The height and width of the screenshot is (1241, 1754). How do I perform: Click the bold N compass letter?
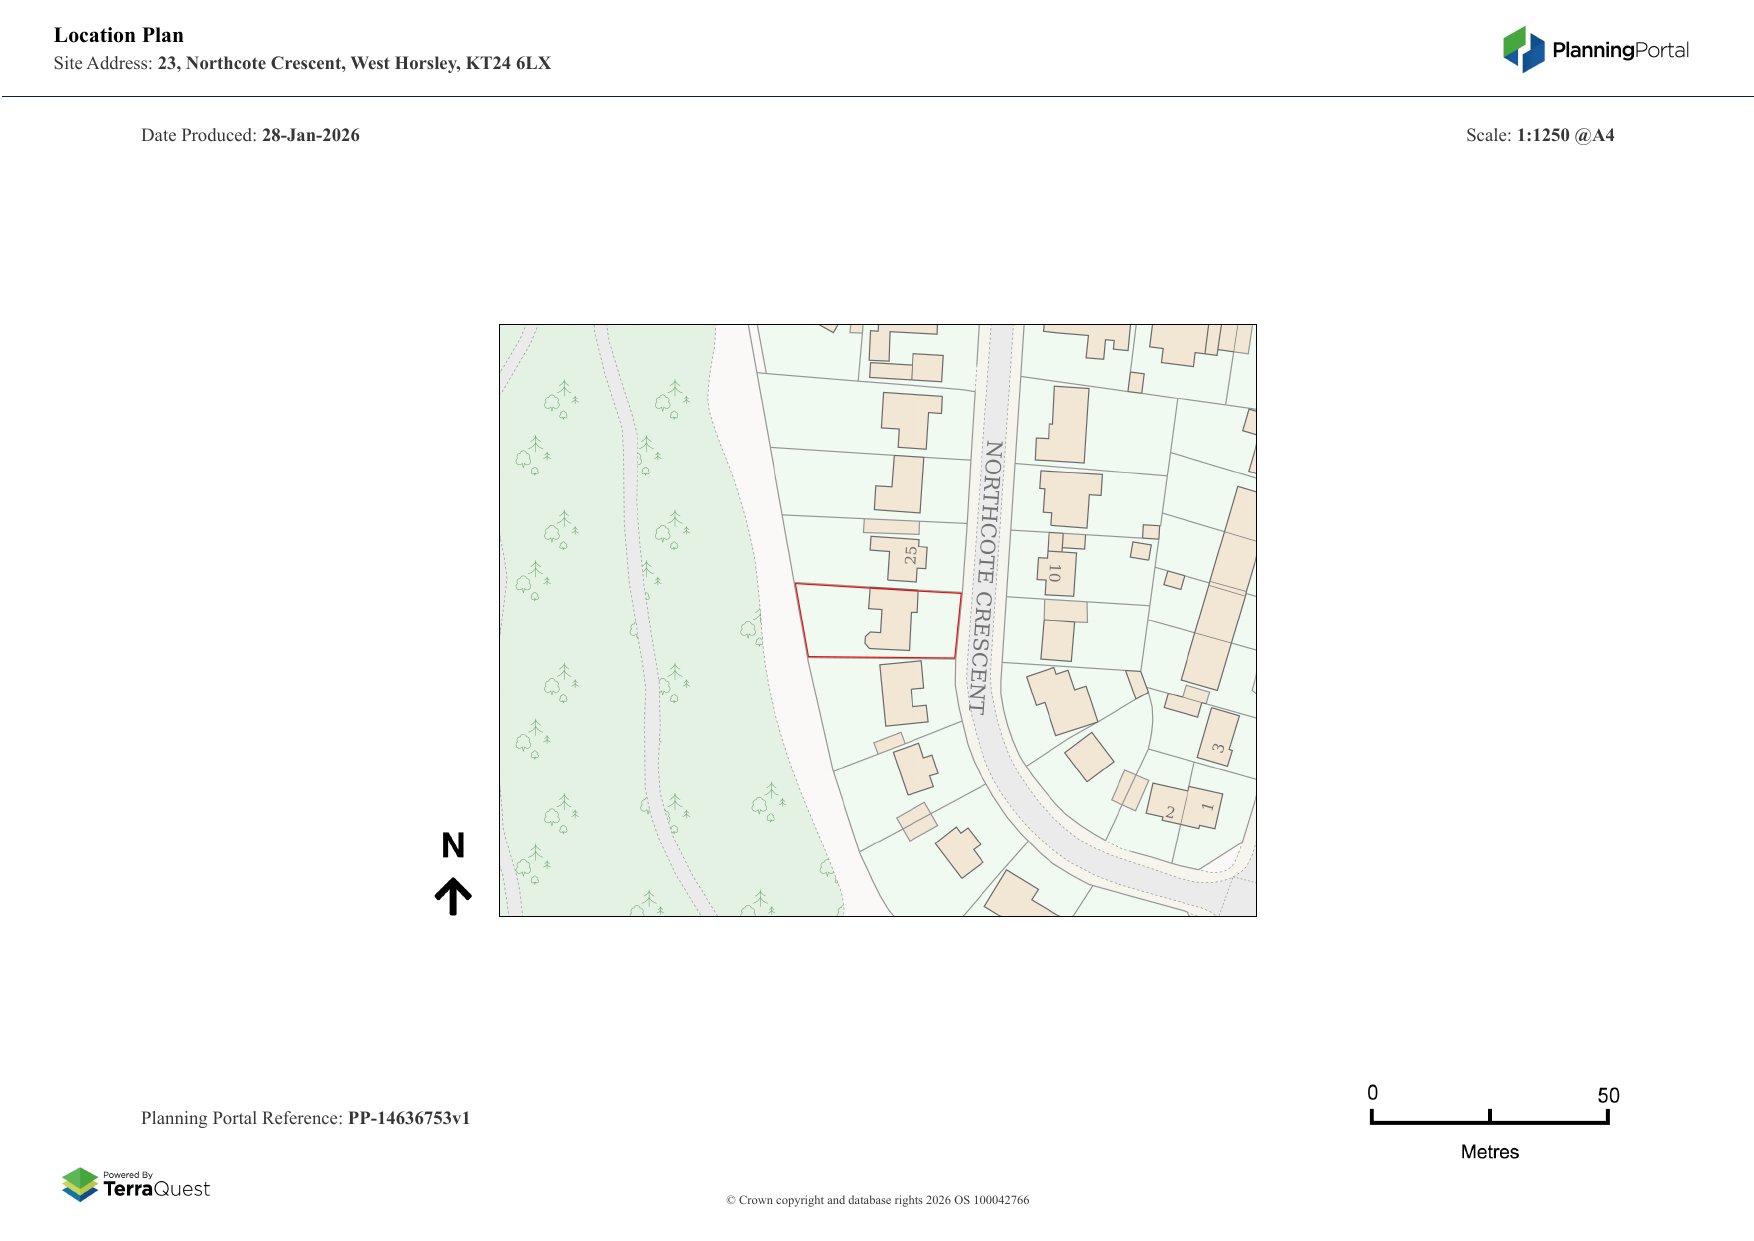453,846
